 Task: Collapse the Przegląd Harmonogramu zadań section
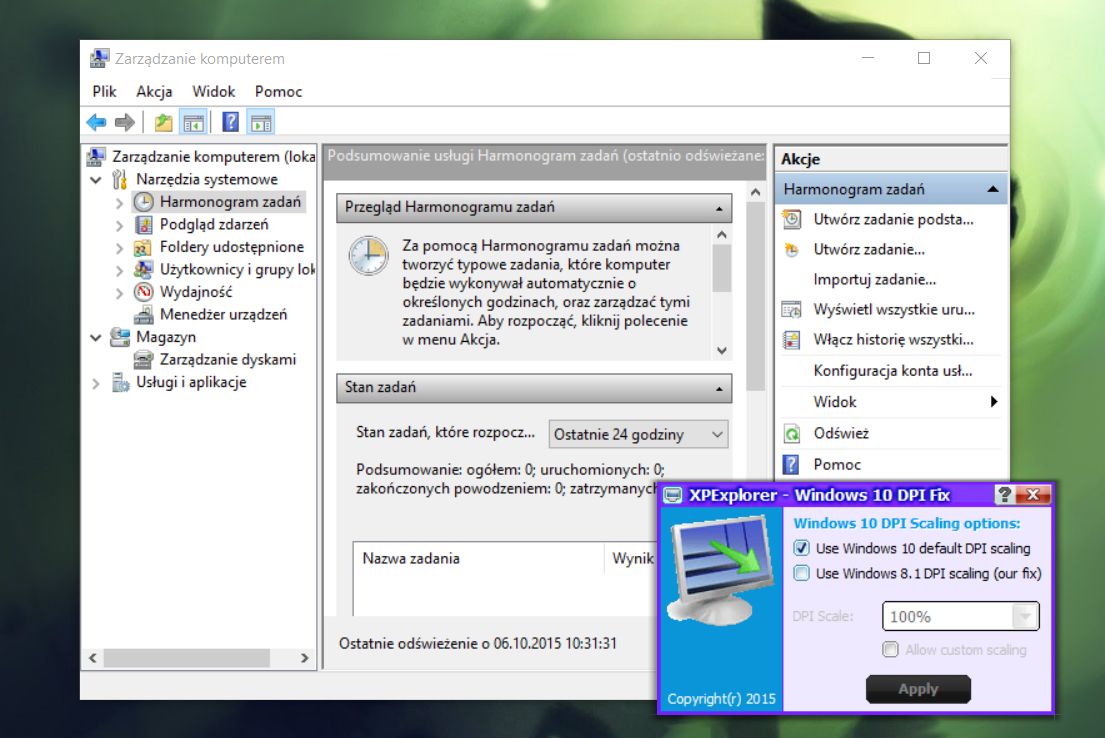(x=719, y=208)
